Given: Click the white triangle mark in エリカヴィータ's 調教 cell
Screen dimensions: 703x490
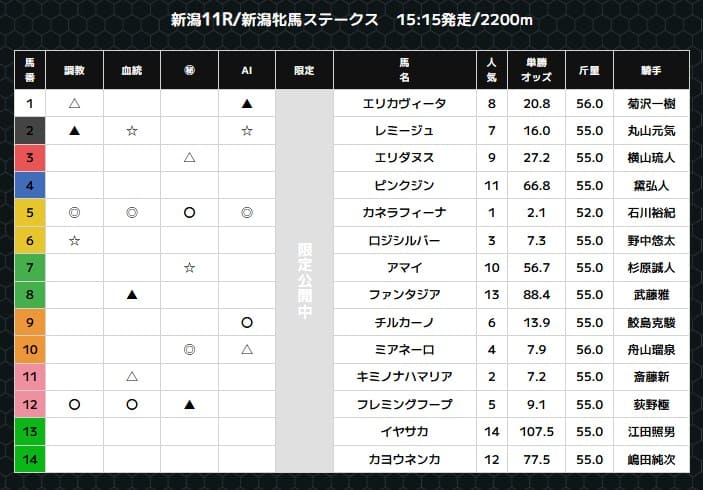Looking at the screenshot, I should click(x=74, y=103).
